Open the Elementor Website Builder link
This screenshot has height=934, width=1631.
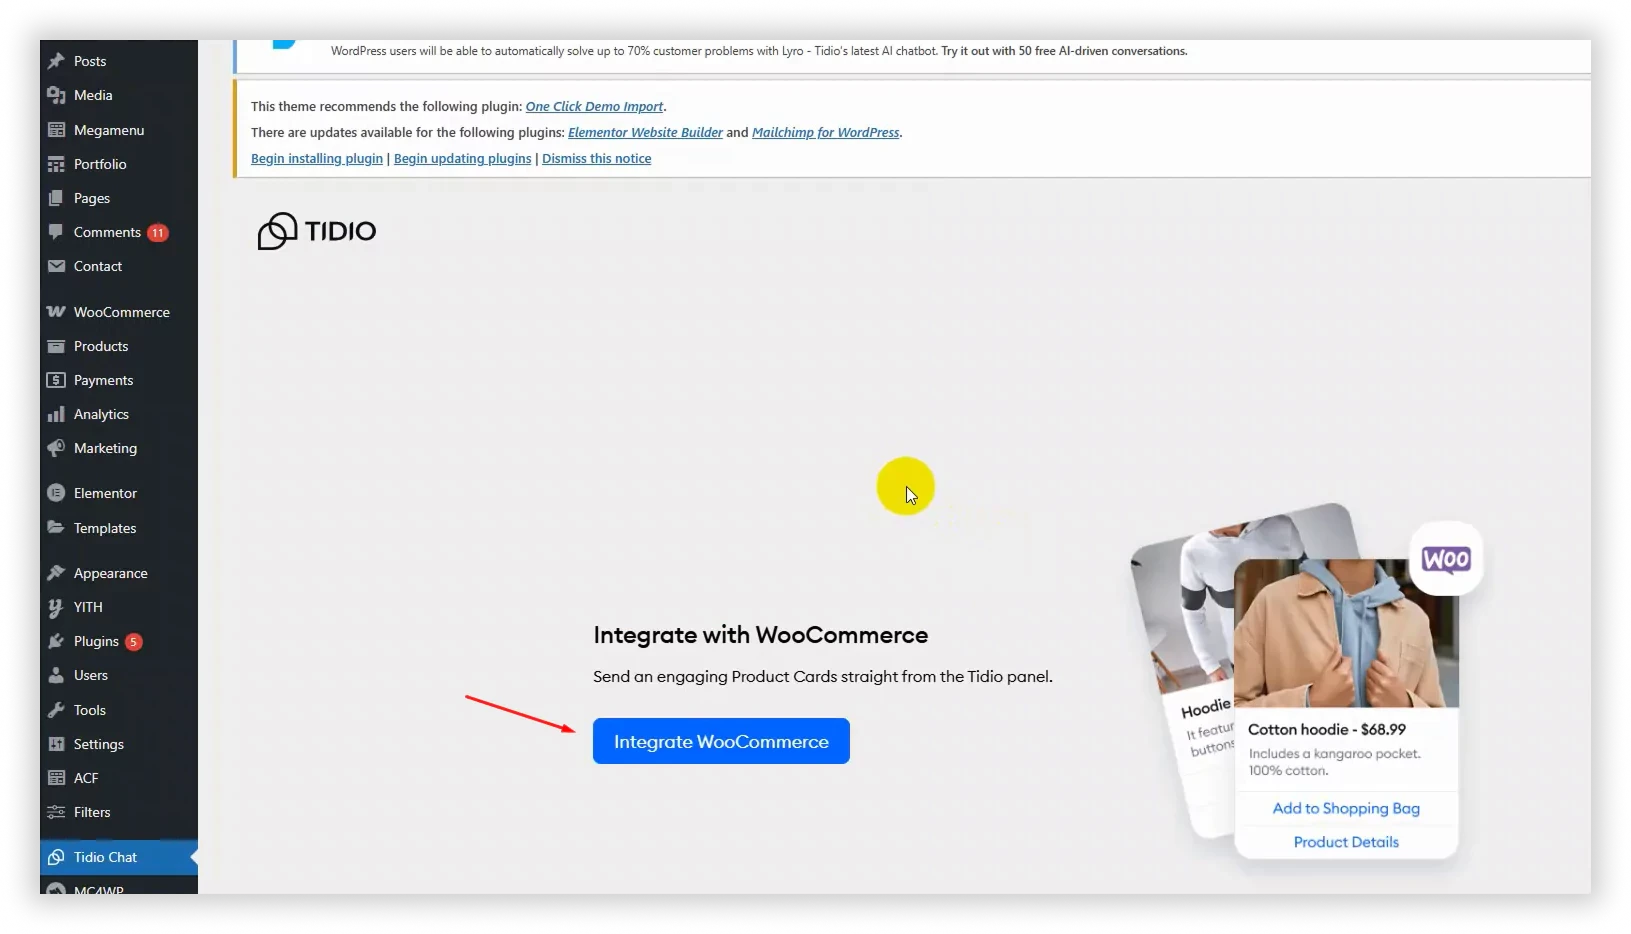[645, 133]
